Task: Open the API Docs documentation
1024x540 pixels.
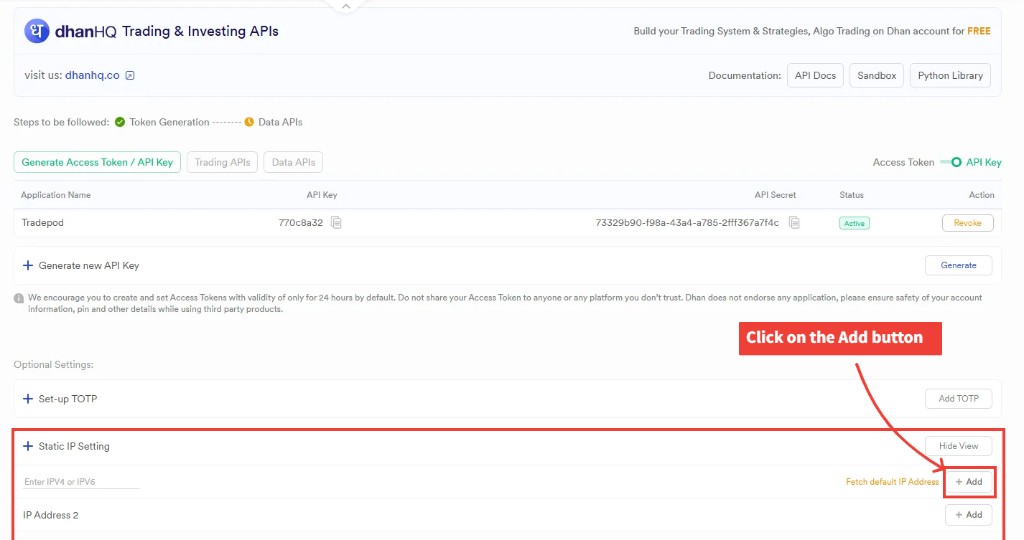Action: [815, 76]
